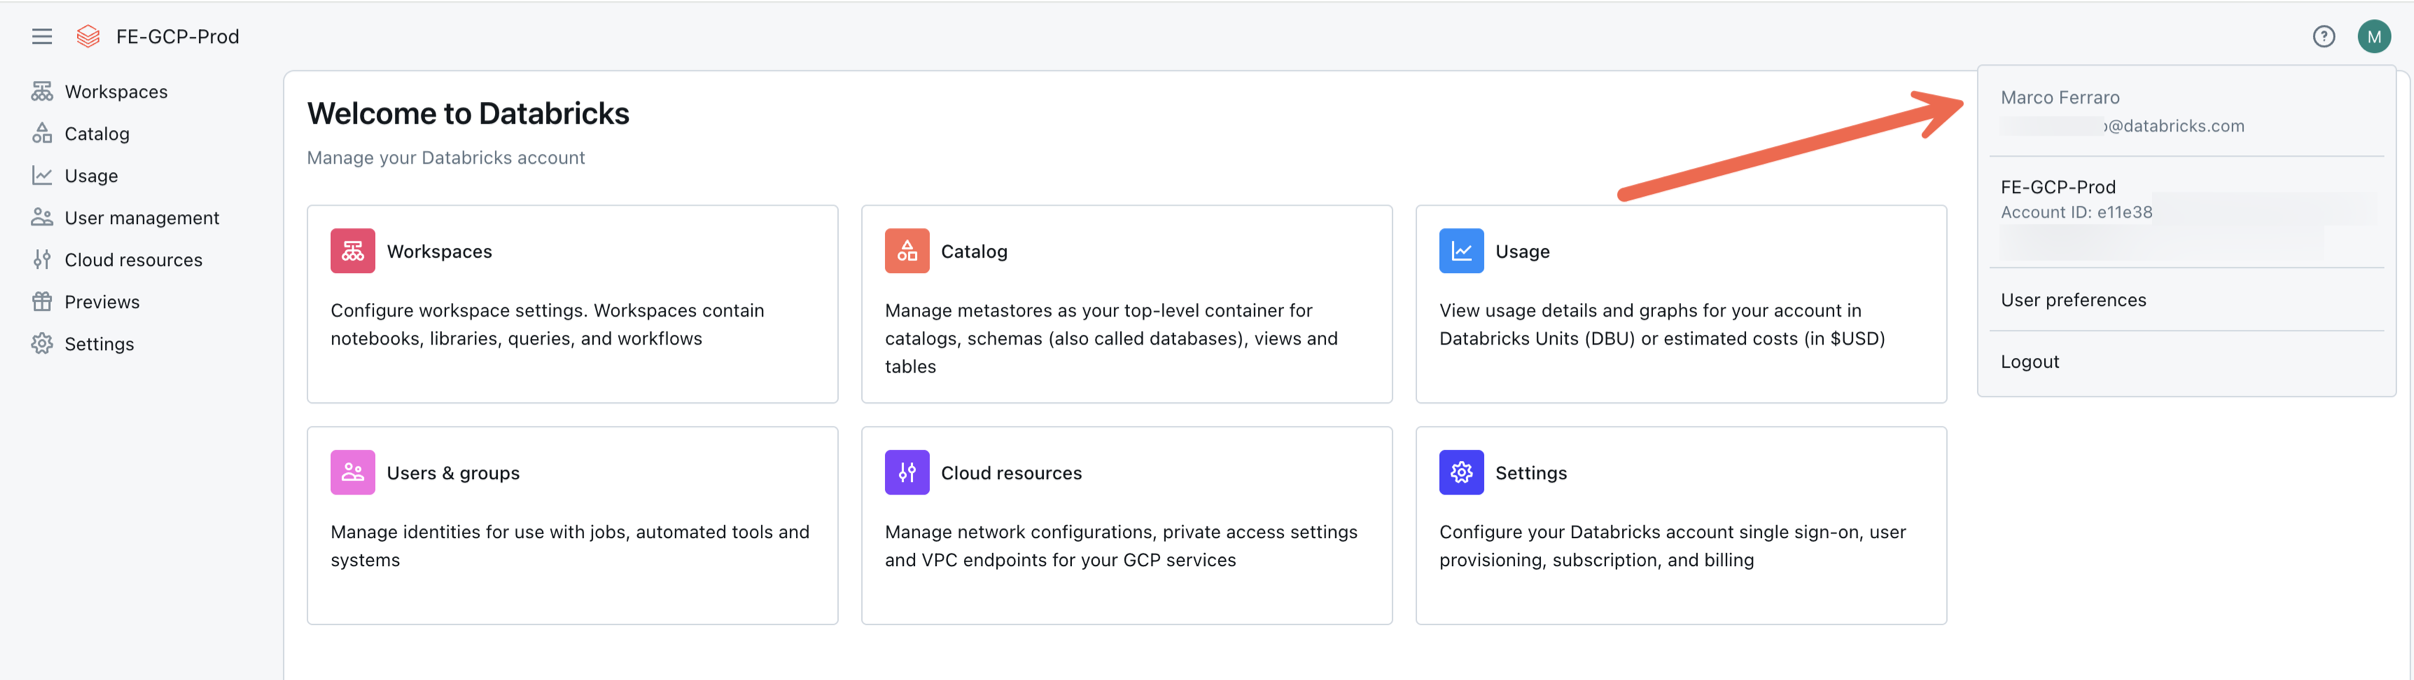The width and height of the screenshot is (2414, 680).
Task: Click the pink Workspaces card icon
Action: [353, 251]
